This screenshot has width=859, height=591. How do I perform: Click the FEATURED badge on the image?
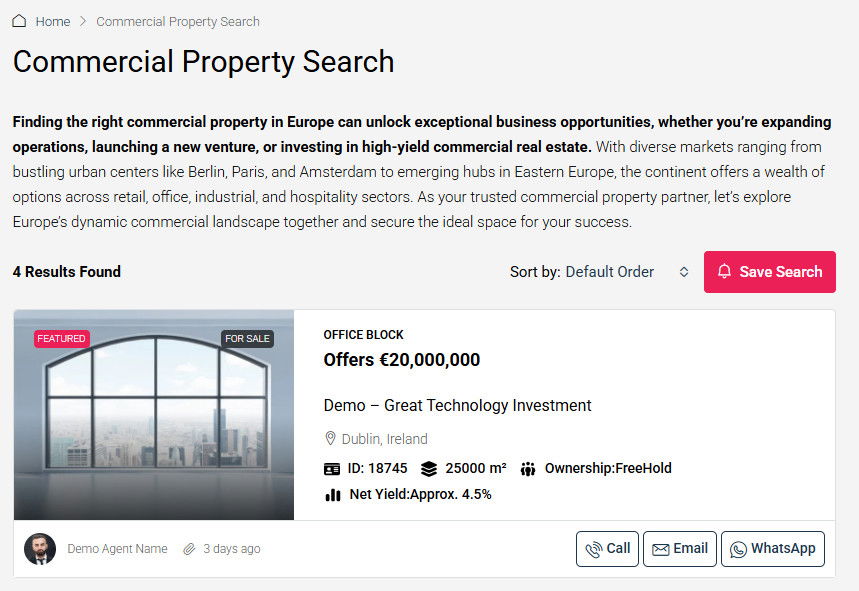tap(61, 339)
